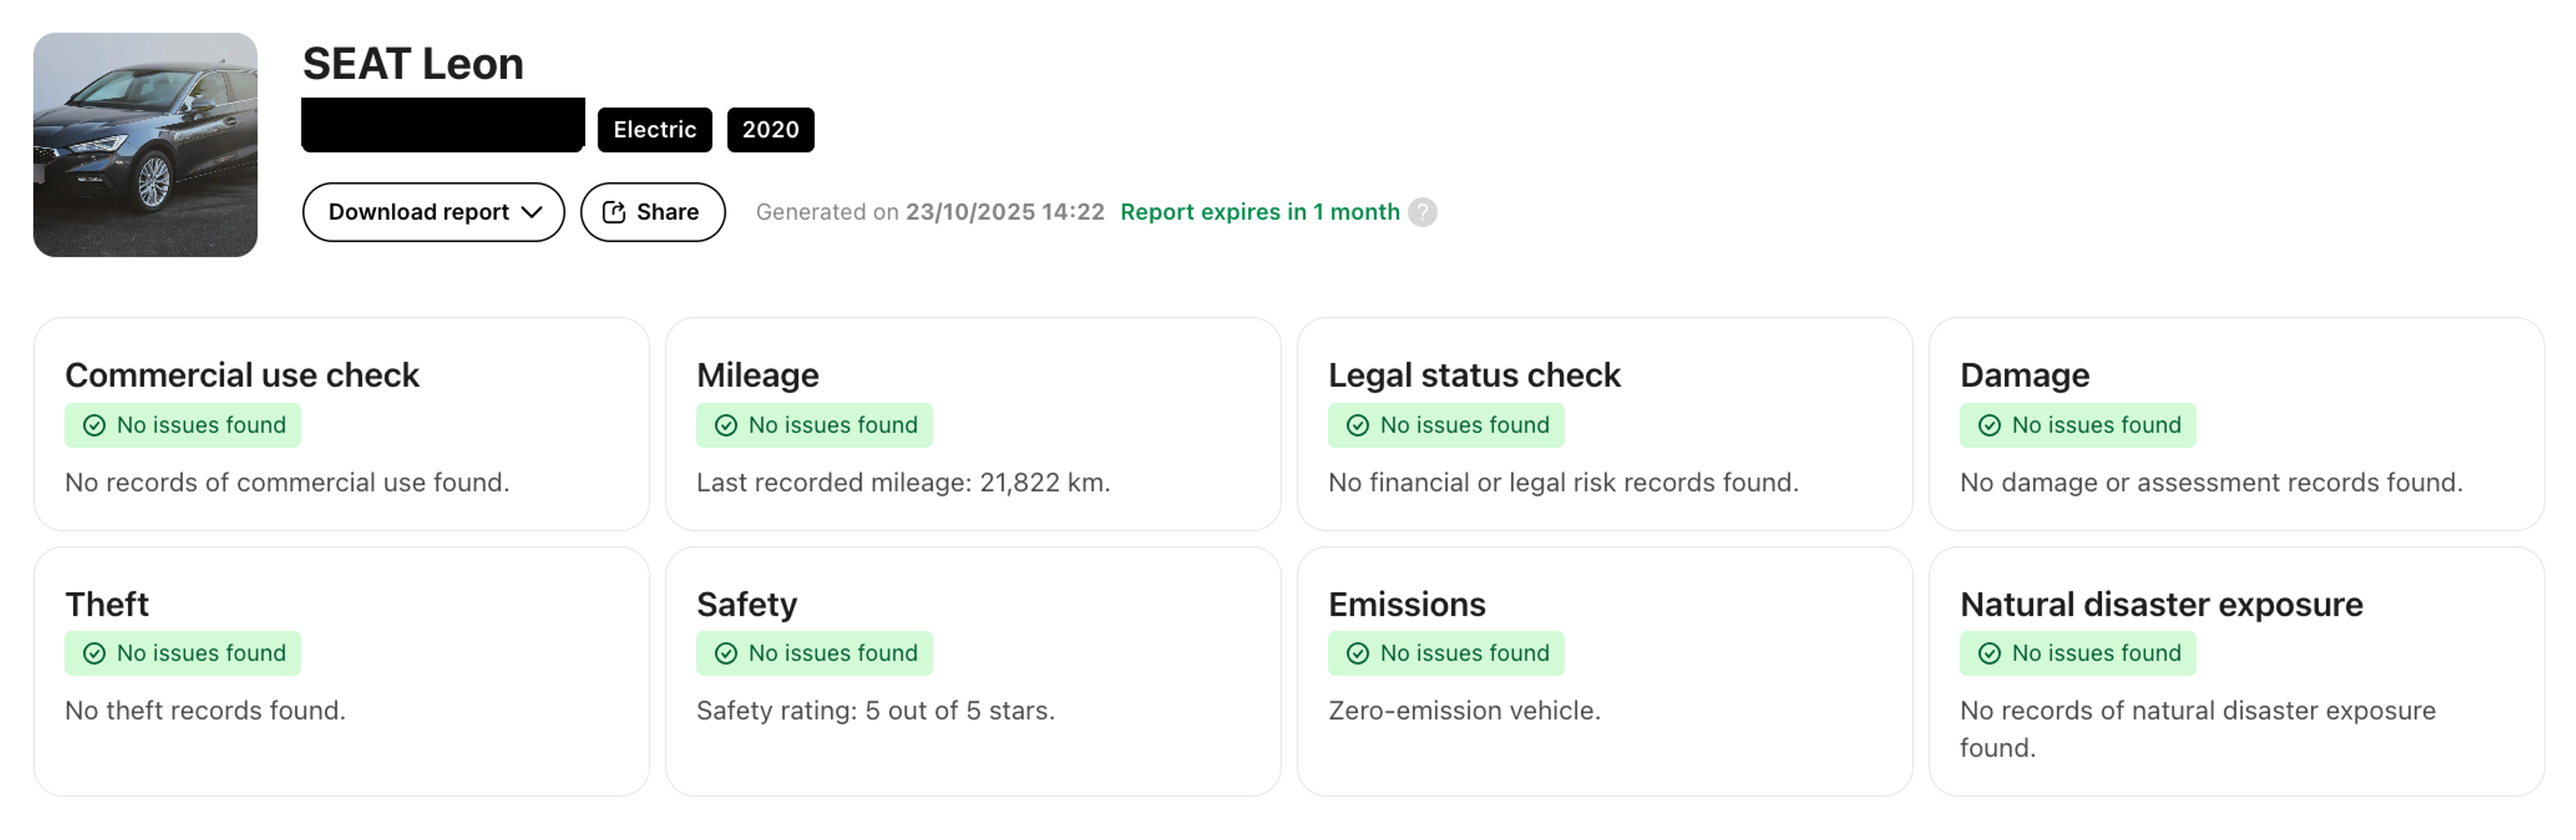This screenshot has height=840, width=2576.
Task: Click the checkmark icon under Legal status check
Action: (x=1358, y=426)
